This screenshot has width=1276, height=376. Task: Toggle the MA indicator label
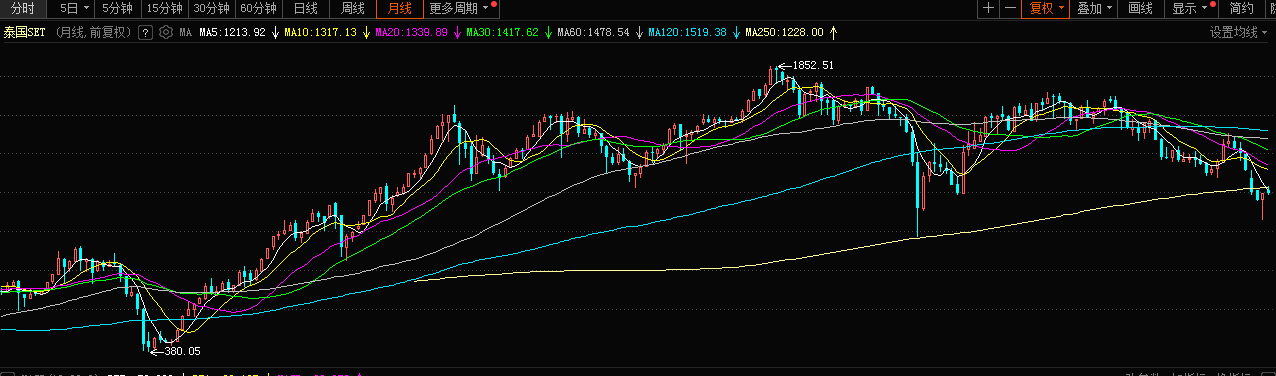pyautogui.click(x=185, y=32)
